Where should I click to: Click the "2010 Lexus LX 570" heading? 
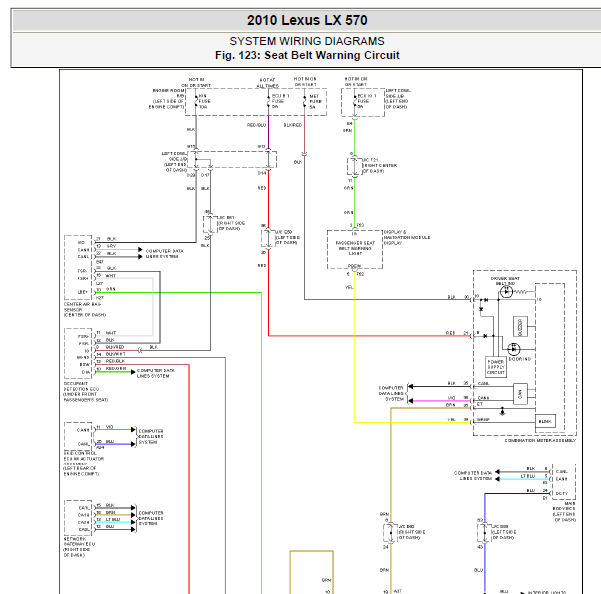[x=307, y=20]
